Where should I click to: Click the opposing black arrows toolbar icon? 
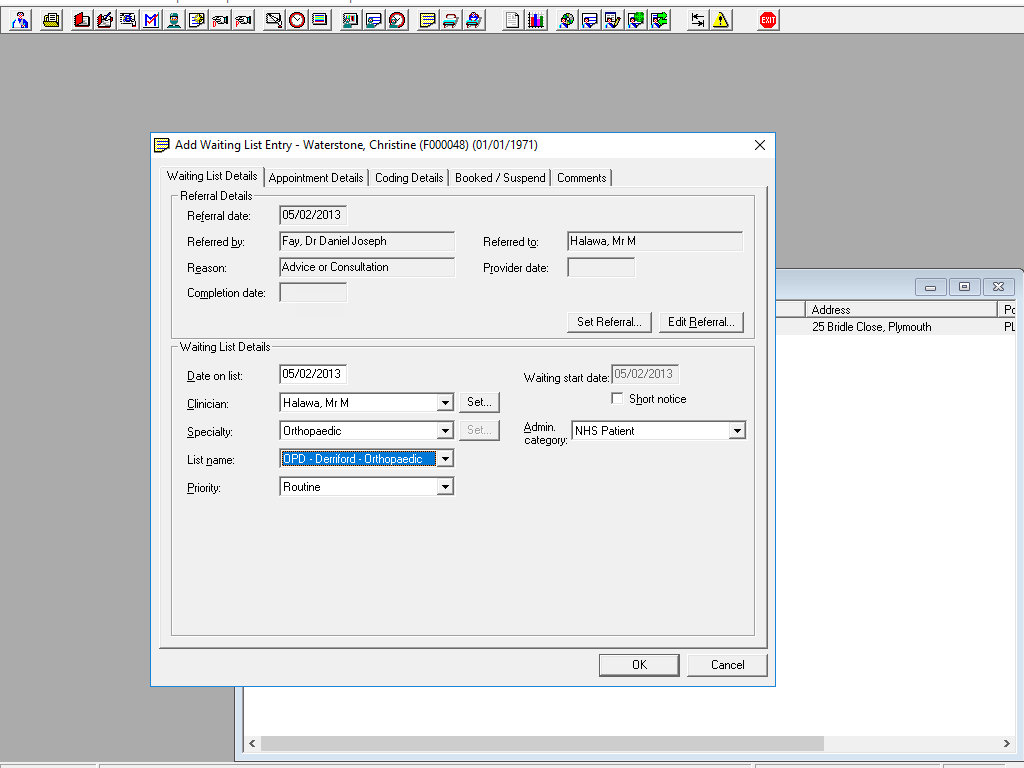tap(697, 20)
